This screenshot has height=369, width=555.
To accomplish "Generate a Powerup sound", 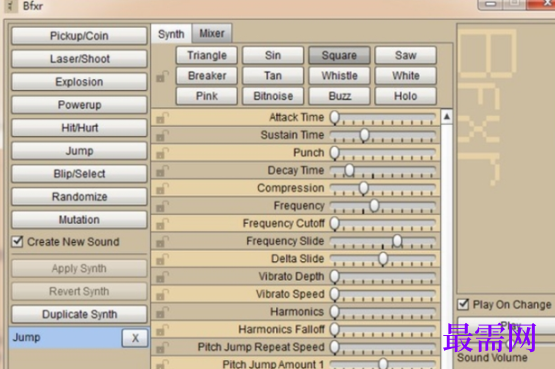I will [79, 105].
